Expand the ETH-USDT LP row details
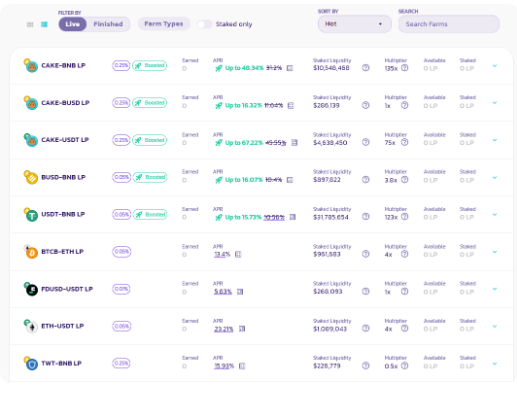This screenshot has width=517, height=398. tap(495, 326)
